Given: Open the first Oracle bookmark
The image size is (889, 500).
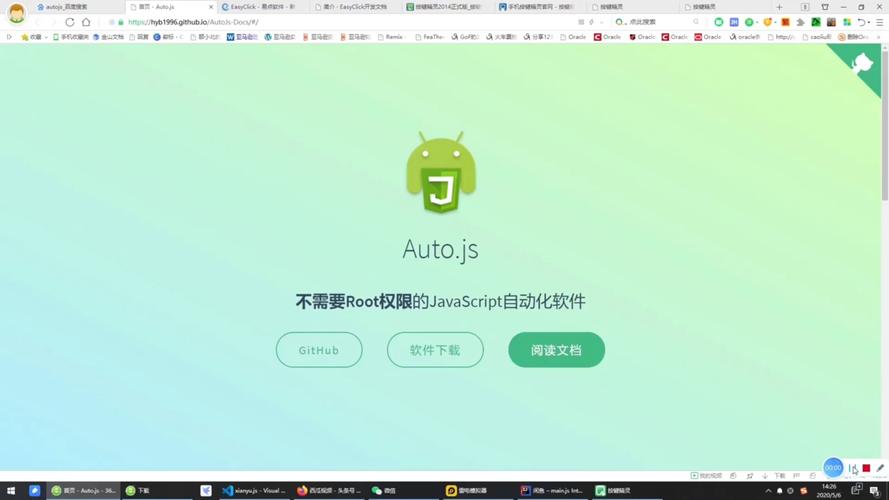Looking at the screenshot, I should 573,37.
